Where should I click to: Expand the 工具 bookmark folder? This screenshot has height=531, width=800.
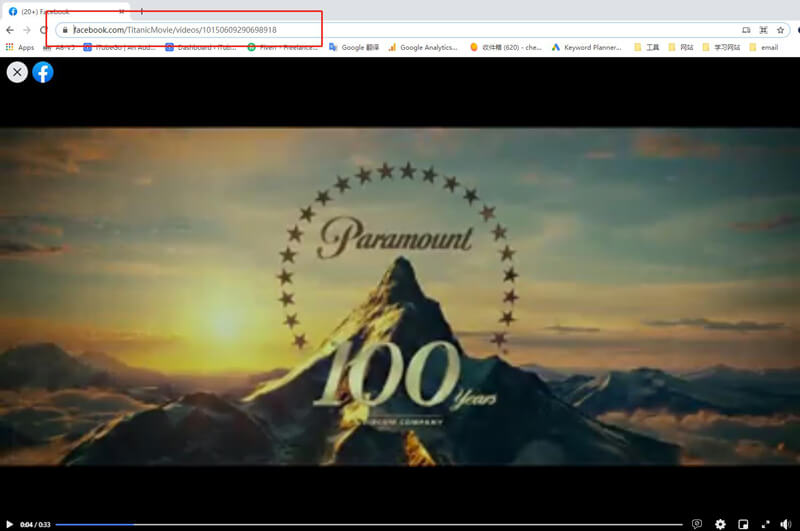(x=647, y=47)
